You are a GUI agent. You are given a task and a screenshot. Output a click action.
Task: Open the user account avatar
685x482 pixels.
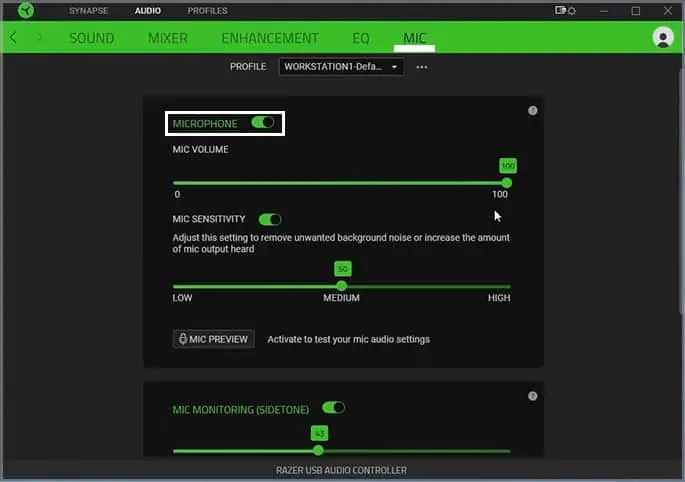[662, 38]
